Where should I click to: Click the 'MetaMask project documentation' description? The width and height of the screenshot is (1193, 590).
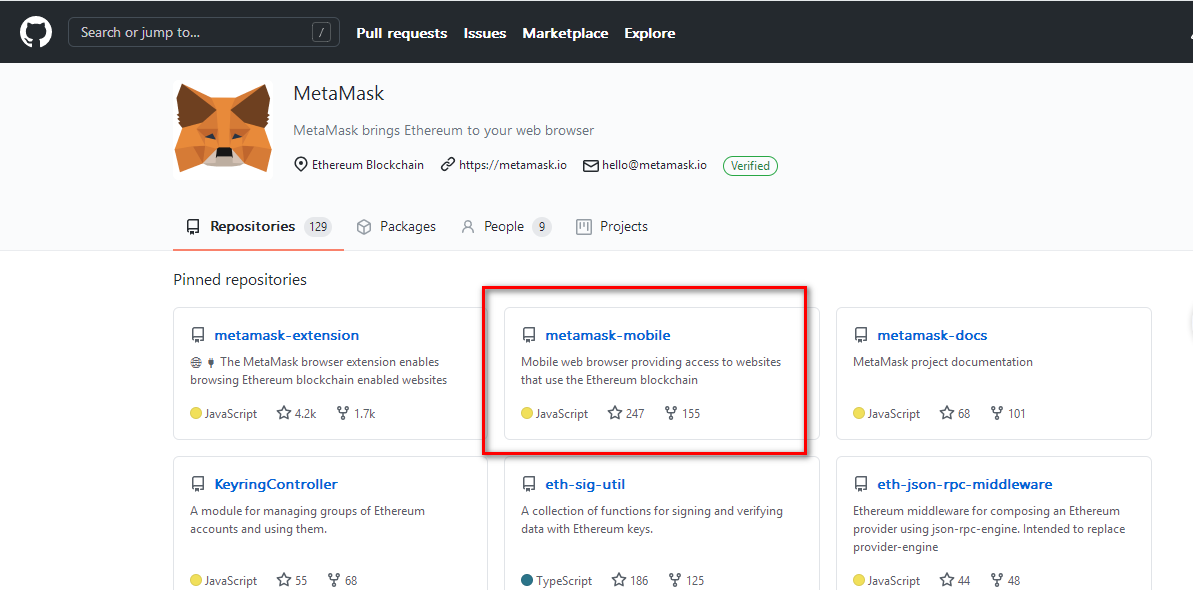pyautogui.click(x=943, y=362)
